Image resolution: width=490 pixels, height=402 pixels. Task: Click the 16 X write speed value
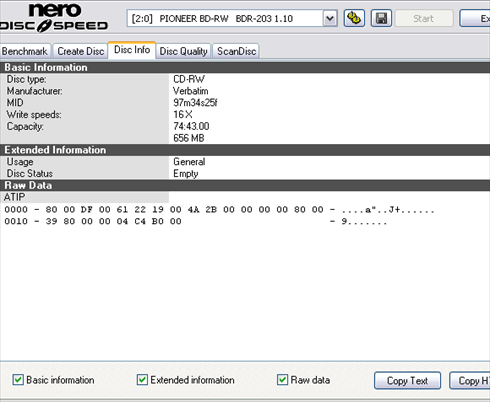click(183, 115)
